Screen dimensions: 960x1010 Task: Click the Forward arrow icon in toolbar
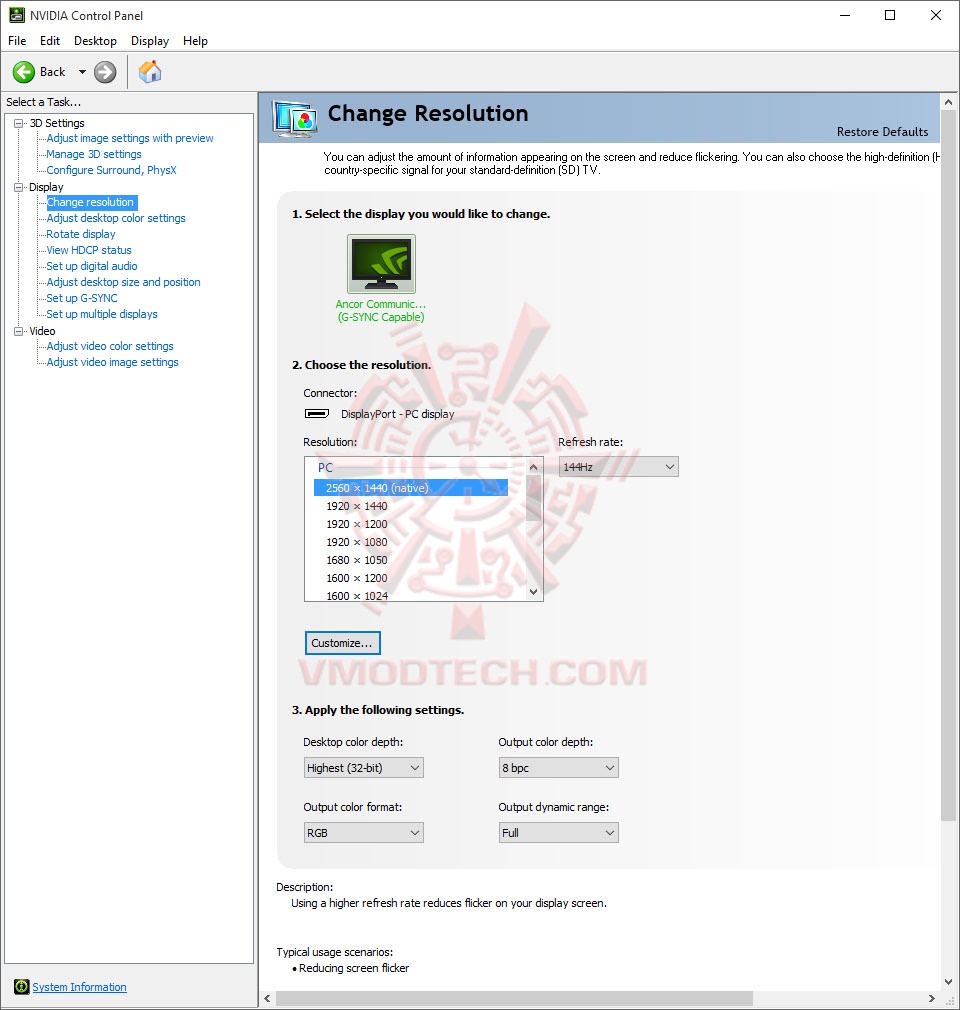tap(105, 71)
